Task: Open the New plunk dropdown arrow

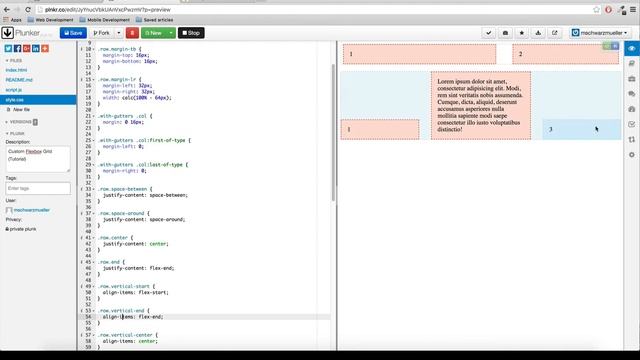Action: (171, 33)
